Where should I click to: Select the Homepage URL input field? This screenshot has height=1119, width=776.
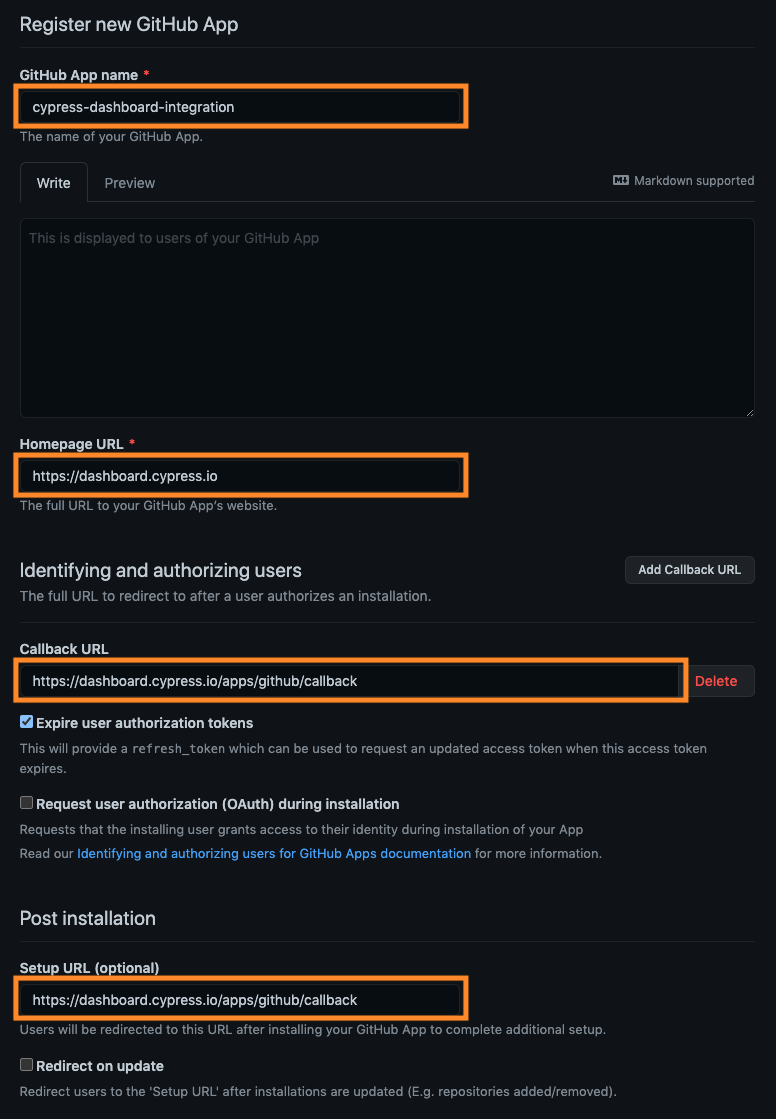click(x=240, y=475)
